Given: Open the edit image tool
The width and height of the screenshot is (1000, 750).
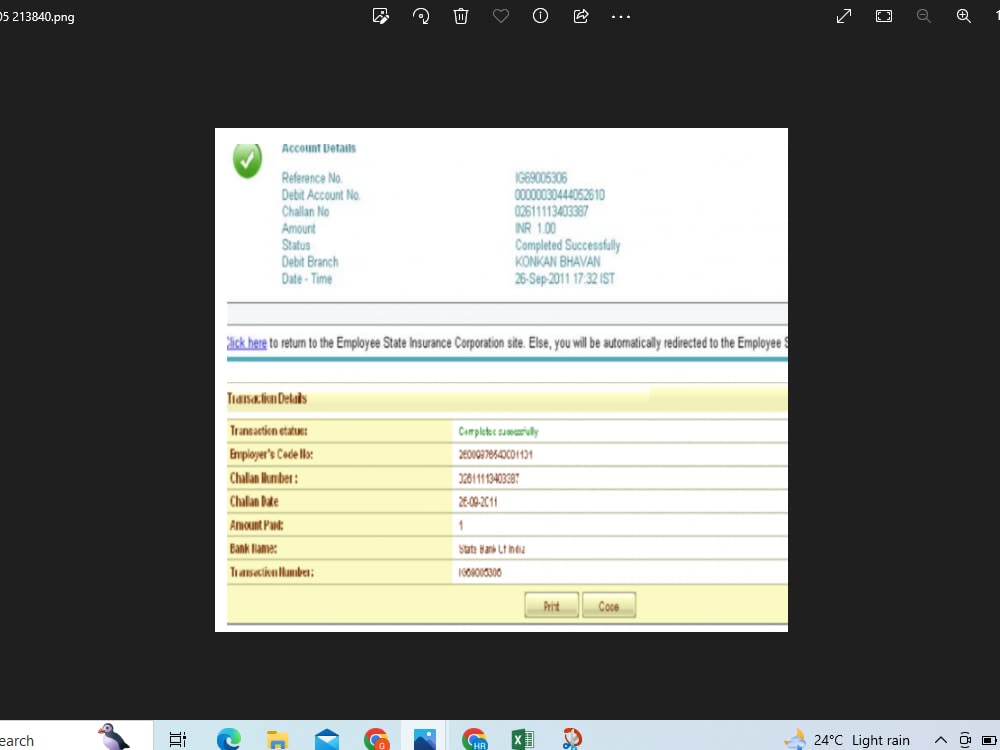Looking at the screenshot, I should point(381,16).
